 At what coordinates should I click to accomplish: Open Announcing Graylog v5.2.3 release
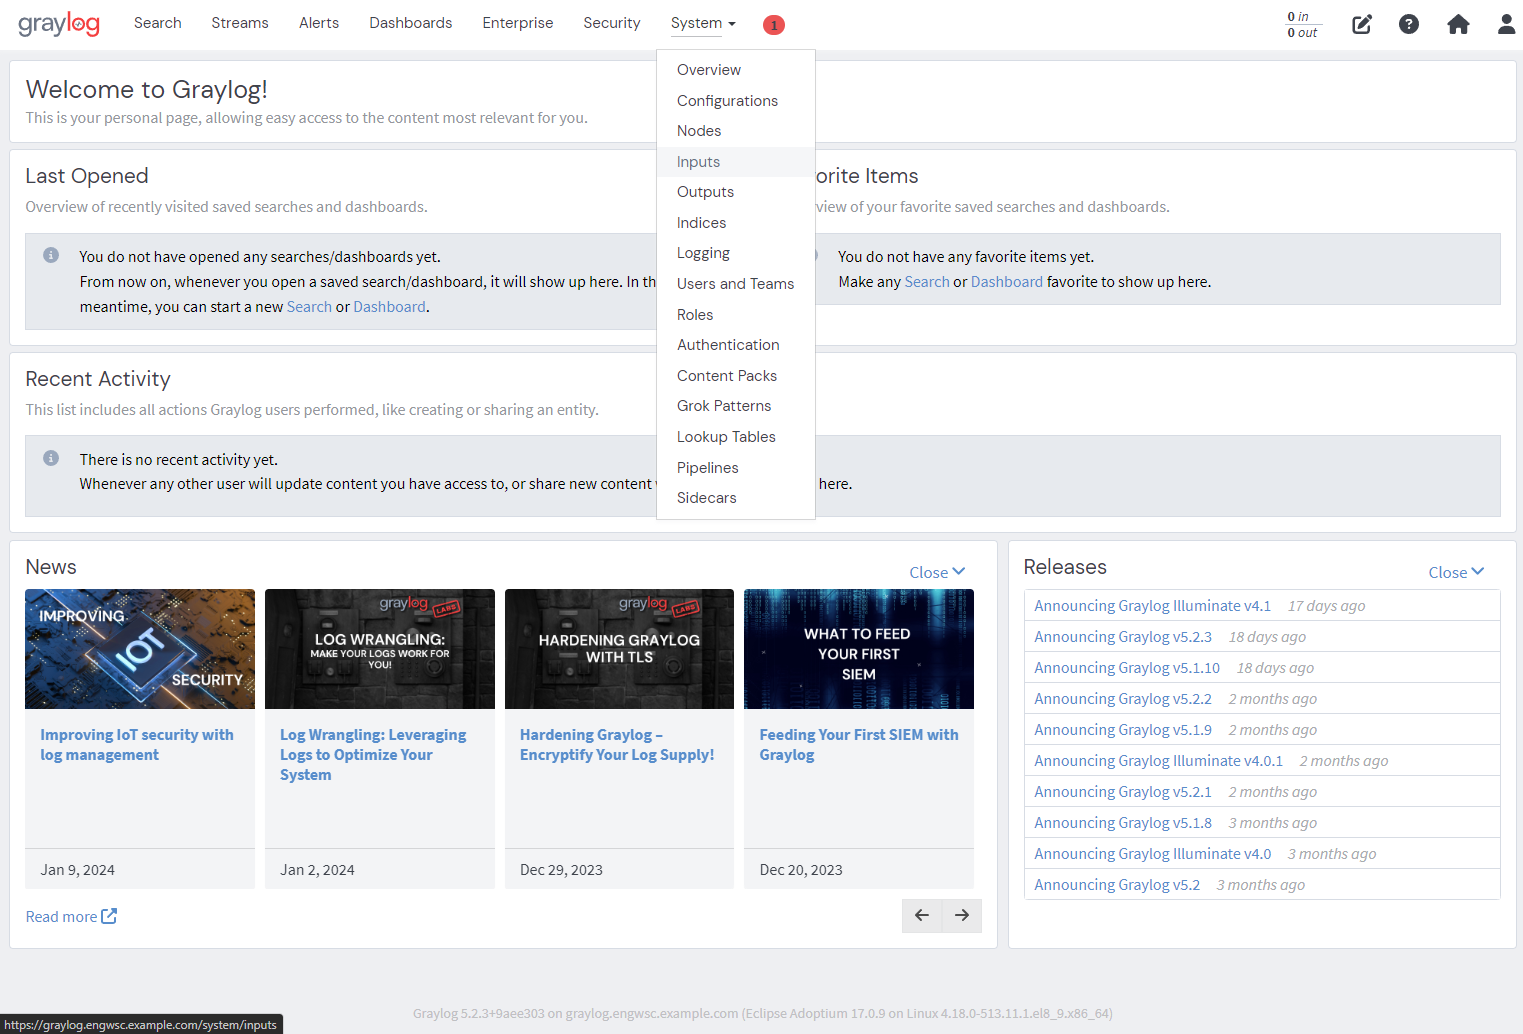[1123, 637]
